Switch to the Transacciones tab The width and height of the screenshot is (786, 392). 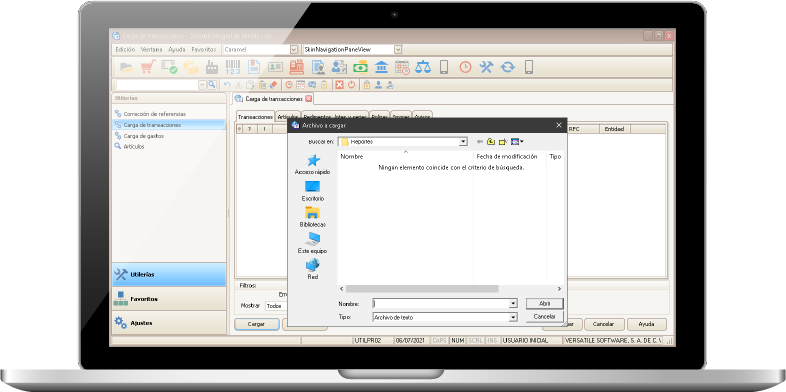(255, 117)
